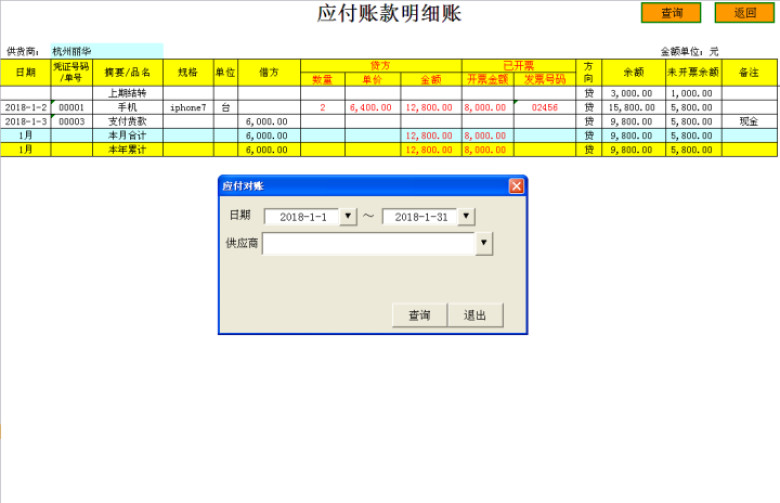Screen dimensions: 780x503
Task: Select the 手机 item cell
Action: click(128, 107)
